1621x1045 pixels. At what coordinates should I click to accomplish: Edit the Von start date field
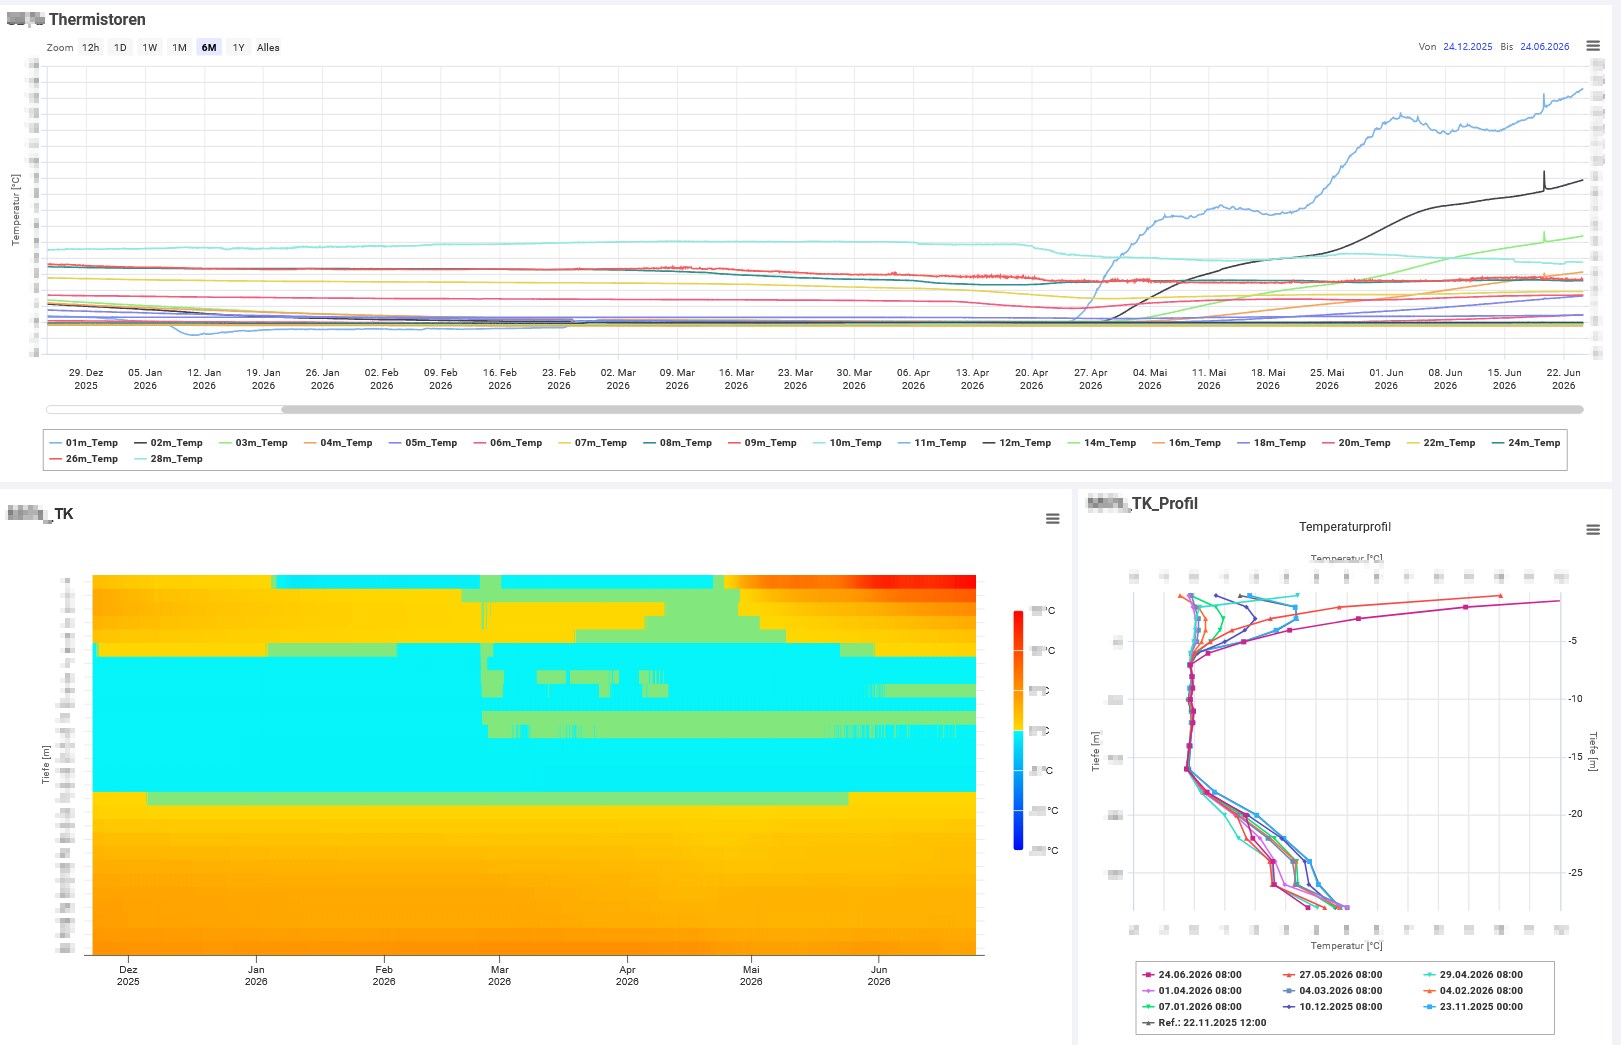pos(1467,47)
